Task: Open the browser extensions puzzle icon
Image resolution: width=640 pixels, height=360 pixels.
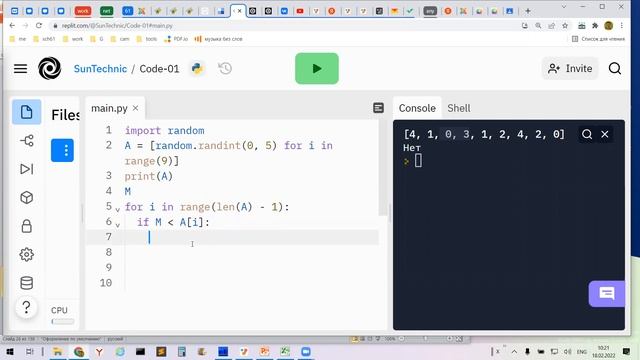Action: (x=595, y=26)
